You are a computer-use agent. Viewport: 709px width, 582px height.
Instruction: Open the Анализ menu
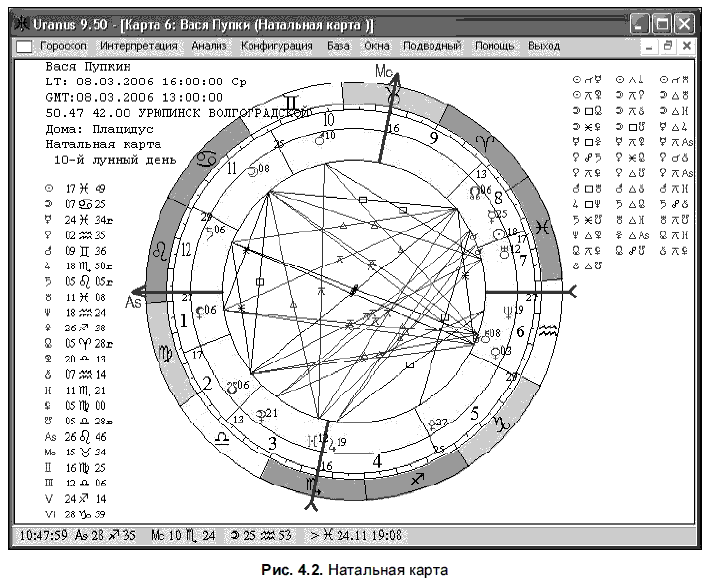[x=209, y=46]
